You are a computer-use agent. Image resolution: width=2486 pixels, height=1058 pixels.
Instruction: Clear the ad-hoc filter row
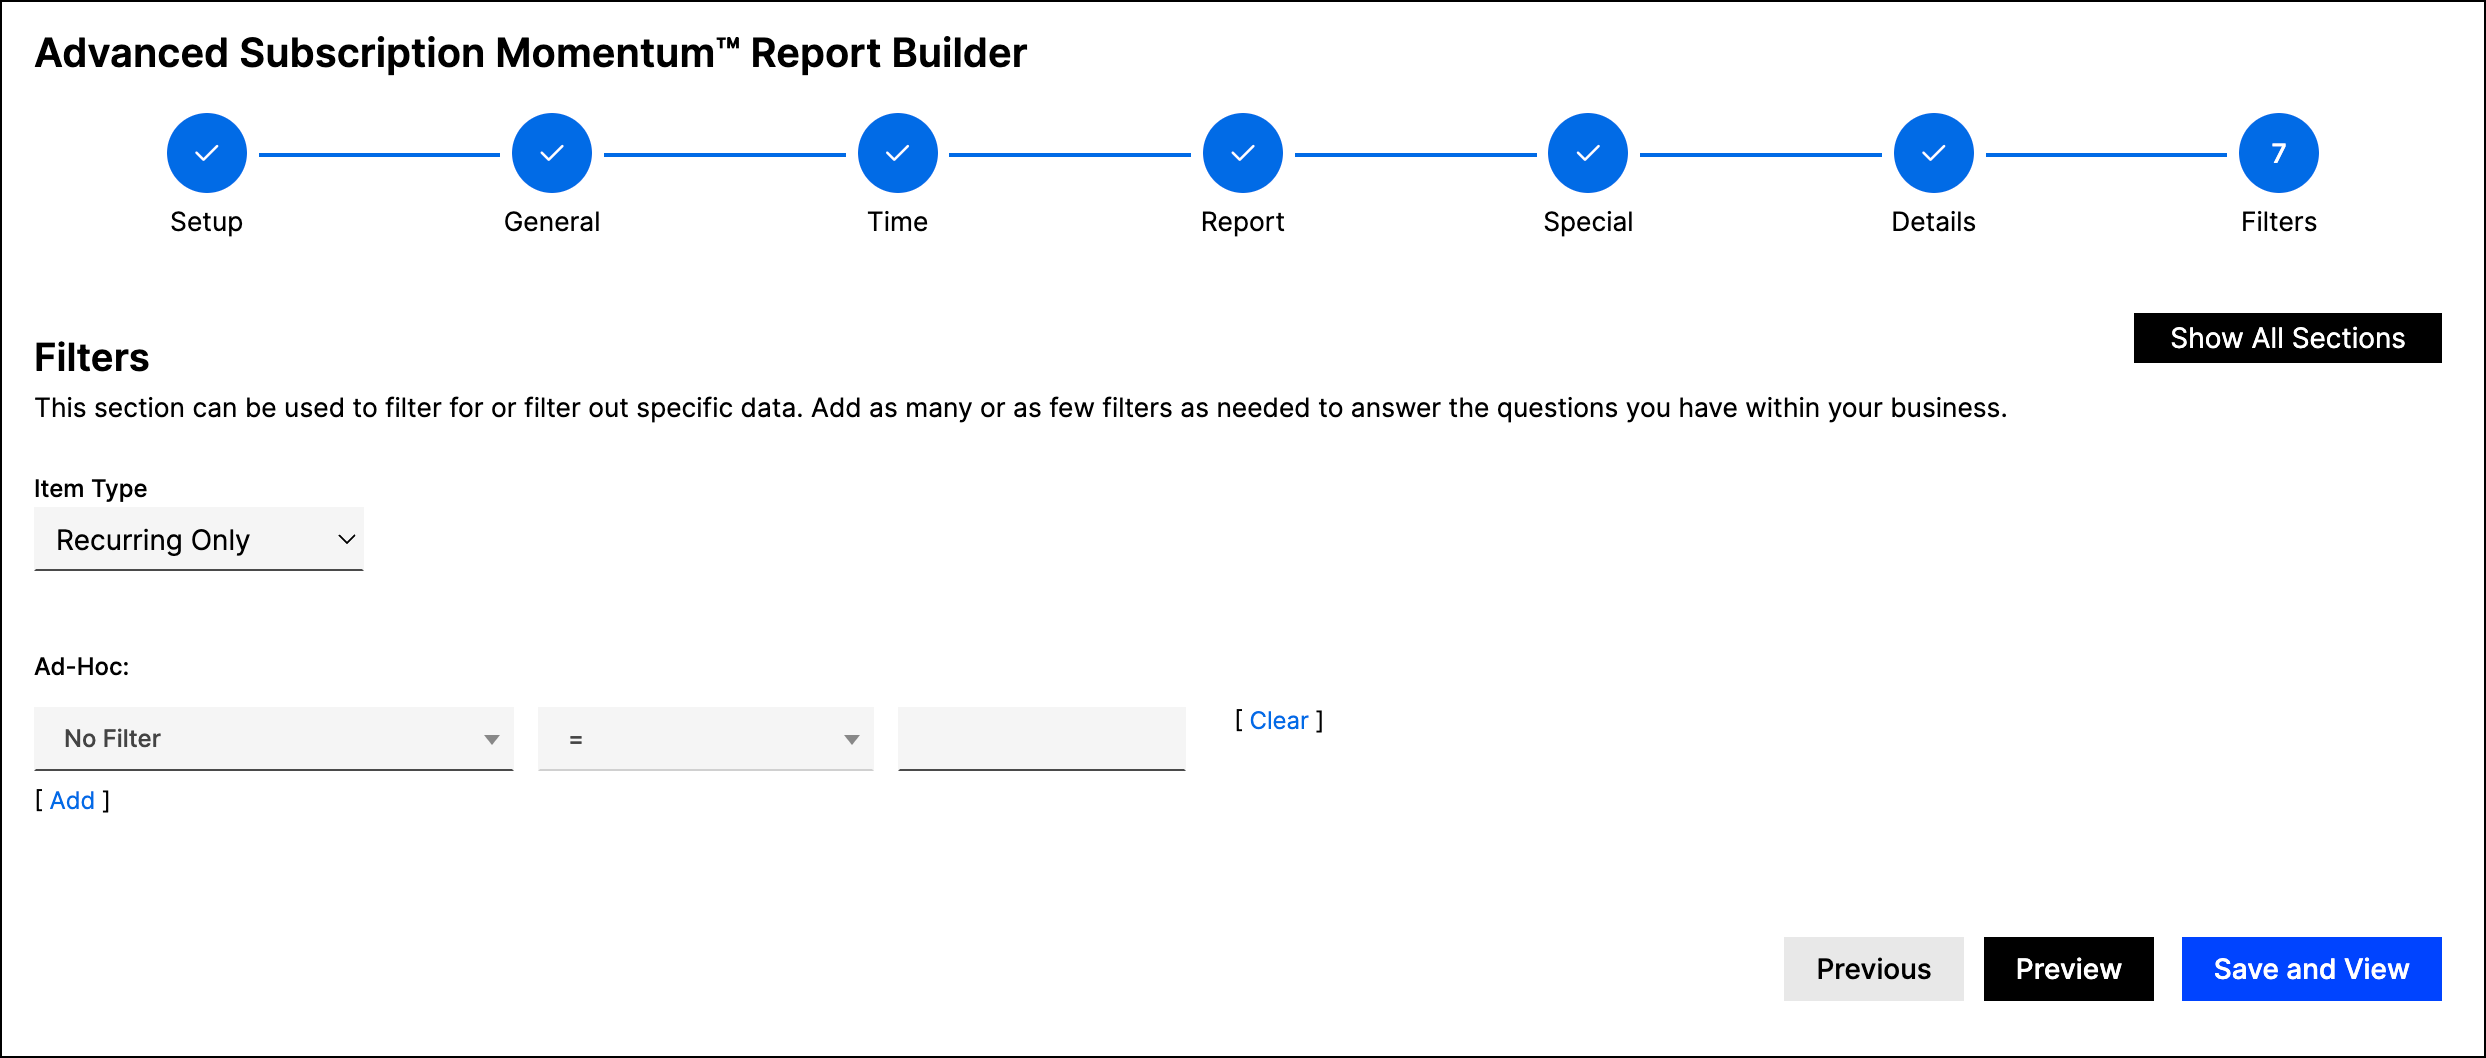tap(1279, 721)
